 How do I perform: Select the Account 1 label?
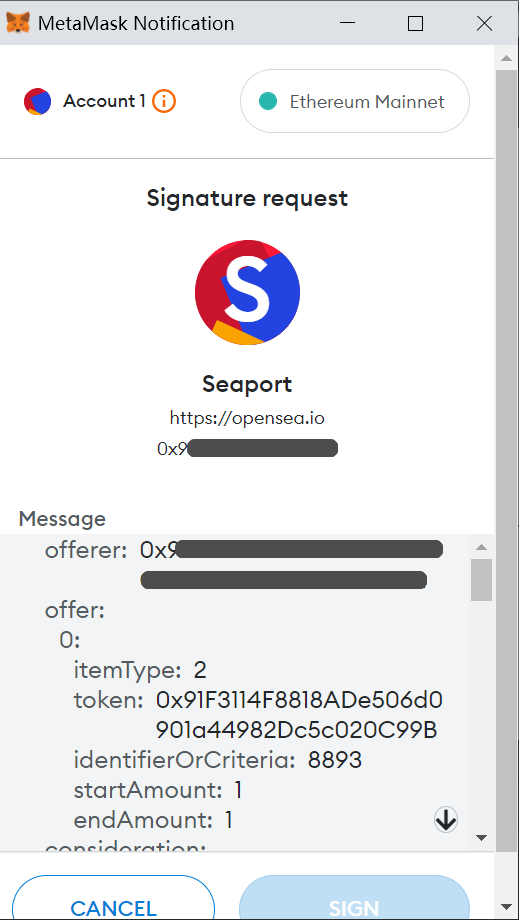click(104, 102)
